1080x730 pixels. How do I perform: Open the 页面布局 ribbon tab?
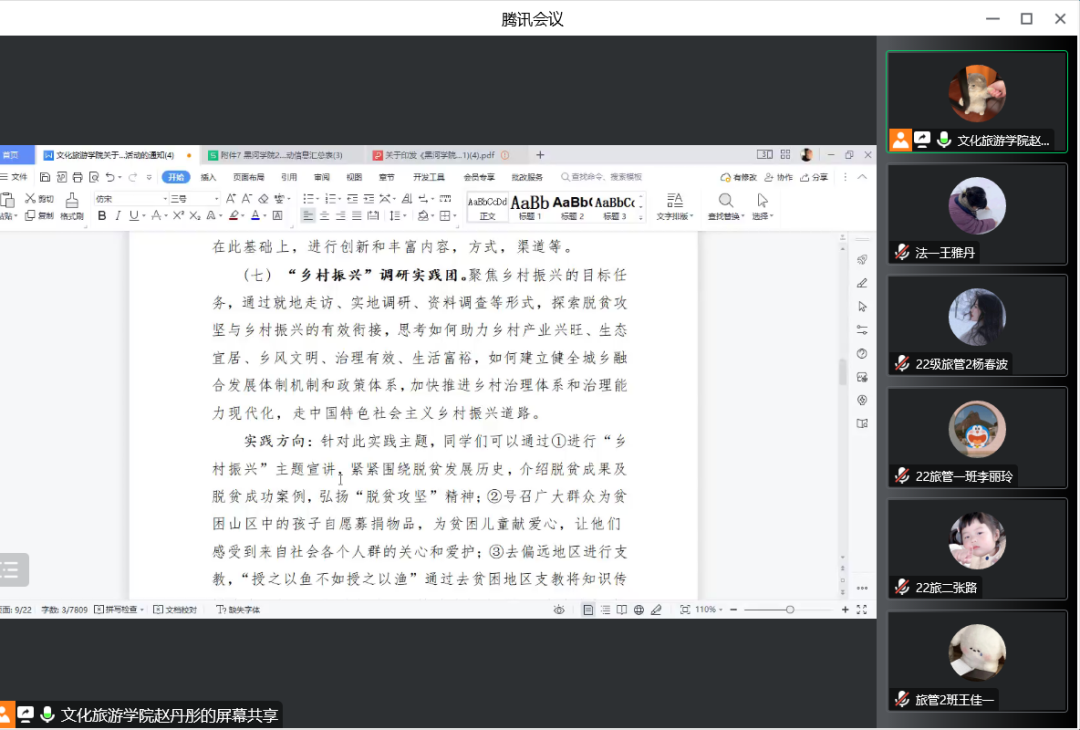(x=249, y=177)
